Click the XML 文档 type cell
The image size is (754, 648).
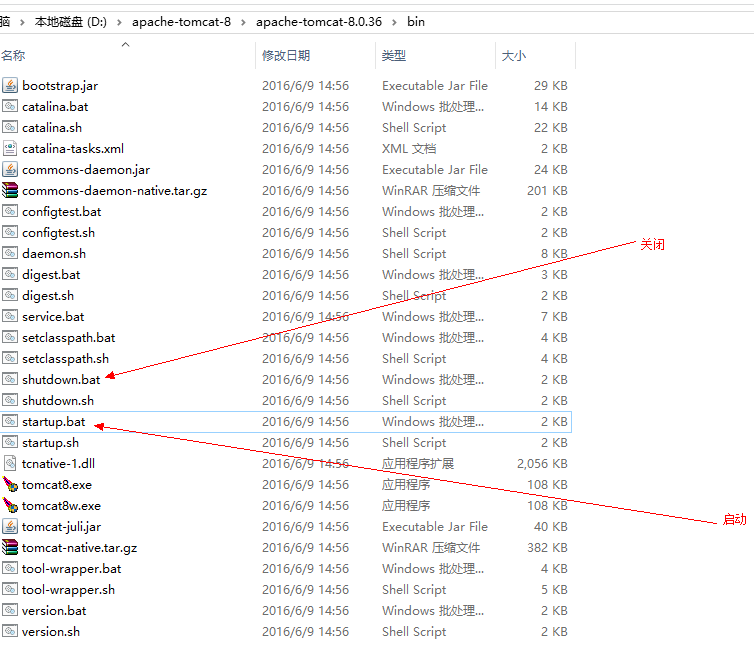409,149
